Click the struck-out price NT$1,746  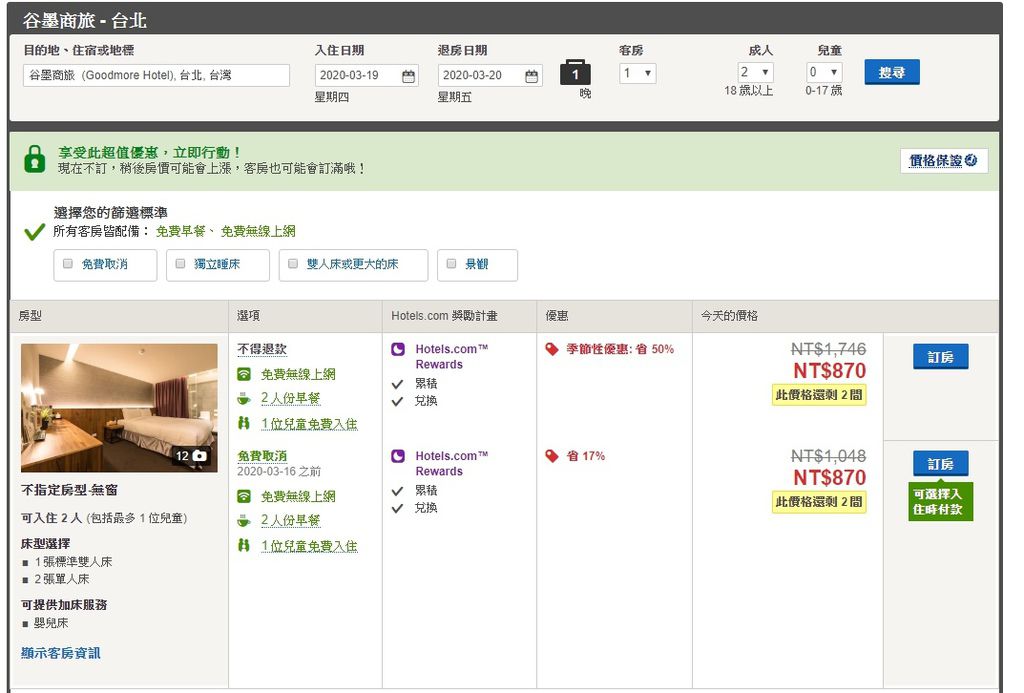828,349
